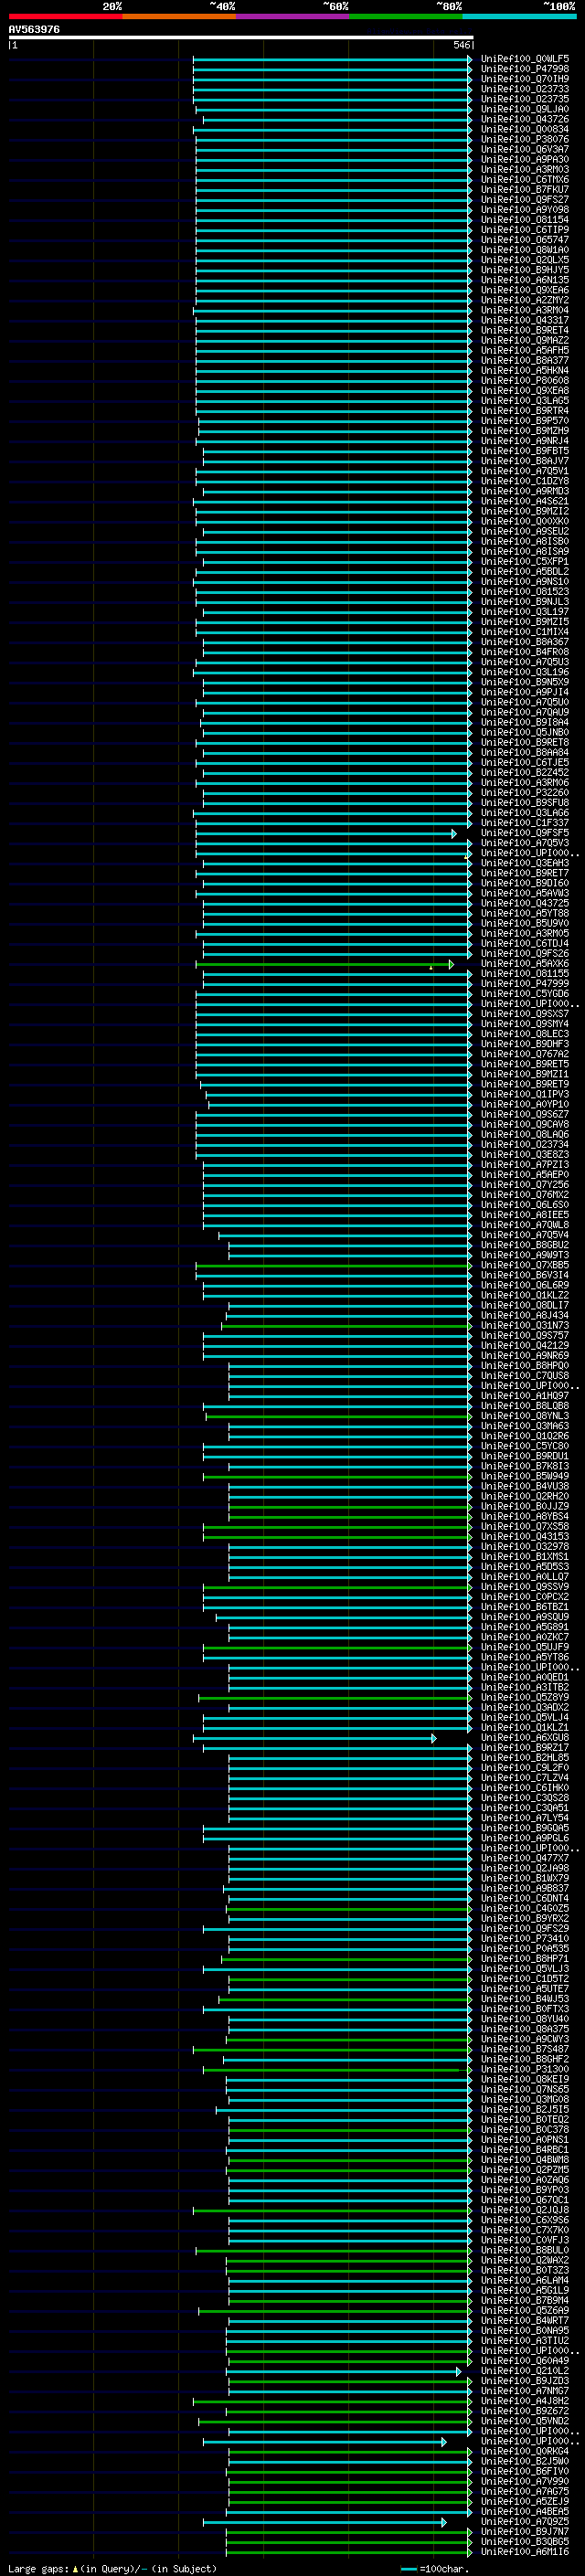Click the UniRef100_Q43317 entry

pos(525,320)
